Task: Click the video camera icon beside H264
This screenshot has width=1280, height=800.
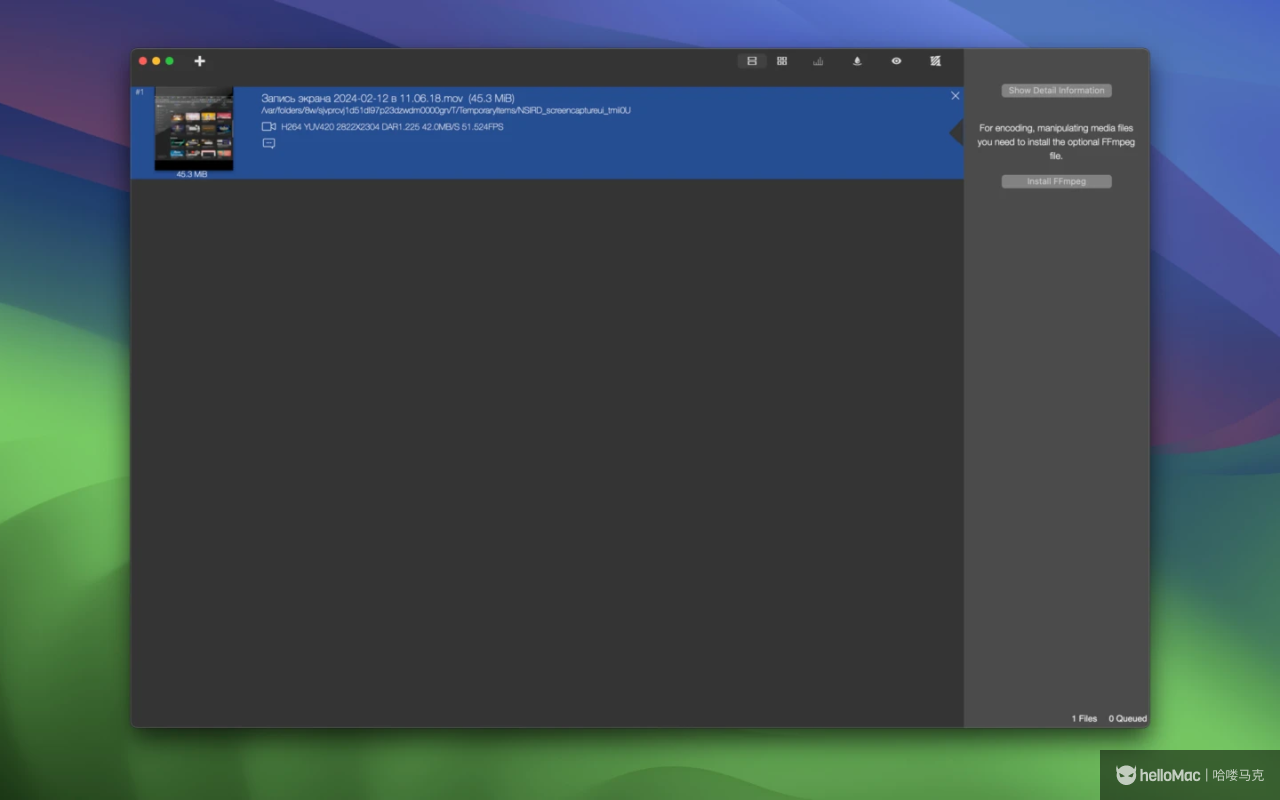Action: click(x=268, y=127)
